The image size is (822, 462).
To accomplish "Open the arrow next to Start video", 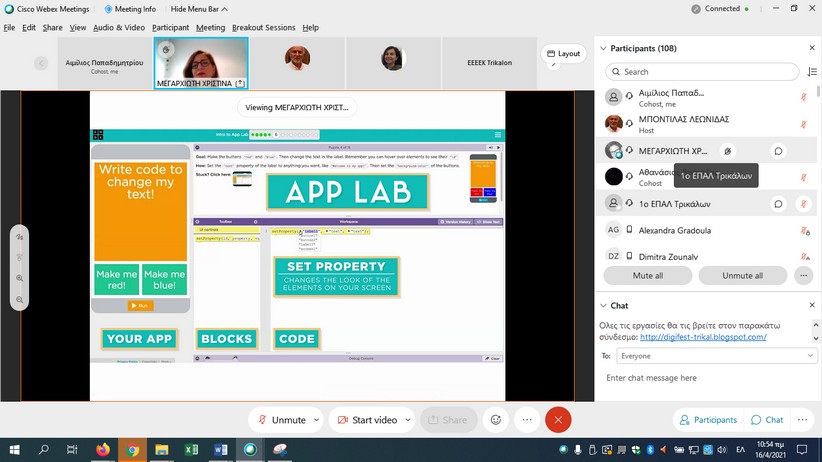I will [x=408, y=420].
